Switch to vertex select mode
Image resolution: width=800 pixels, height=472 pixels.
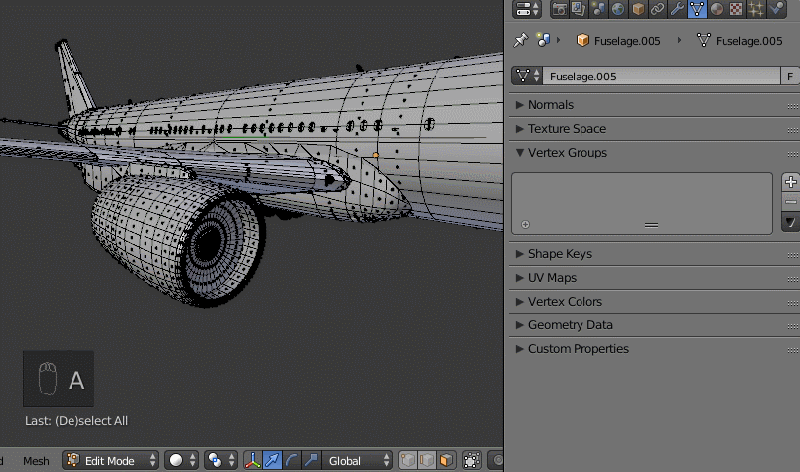pos(408,460)
